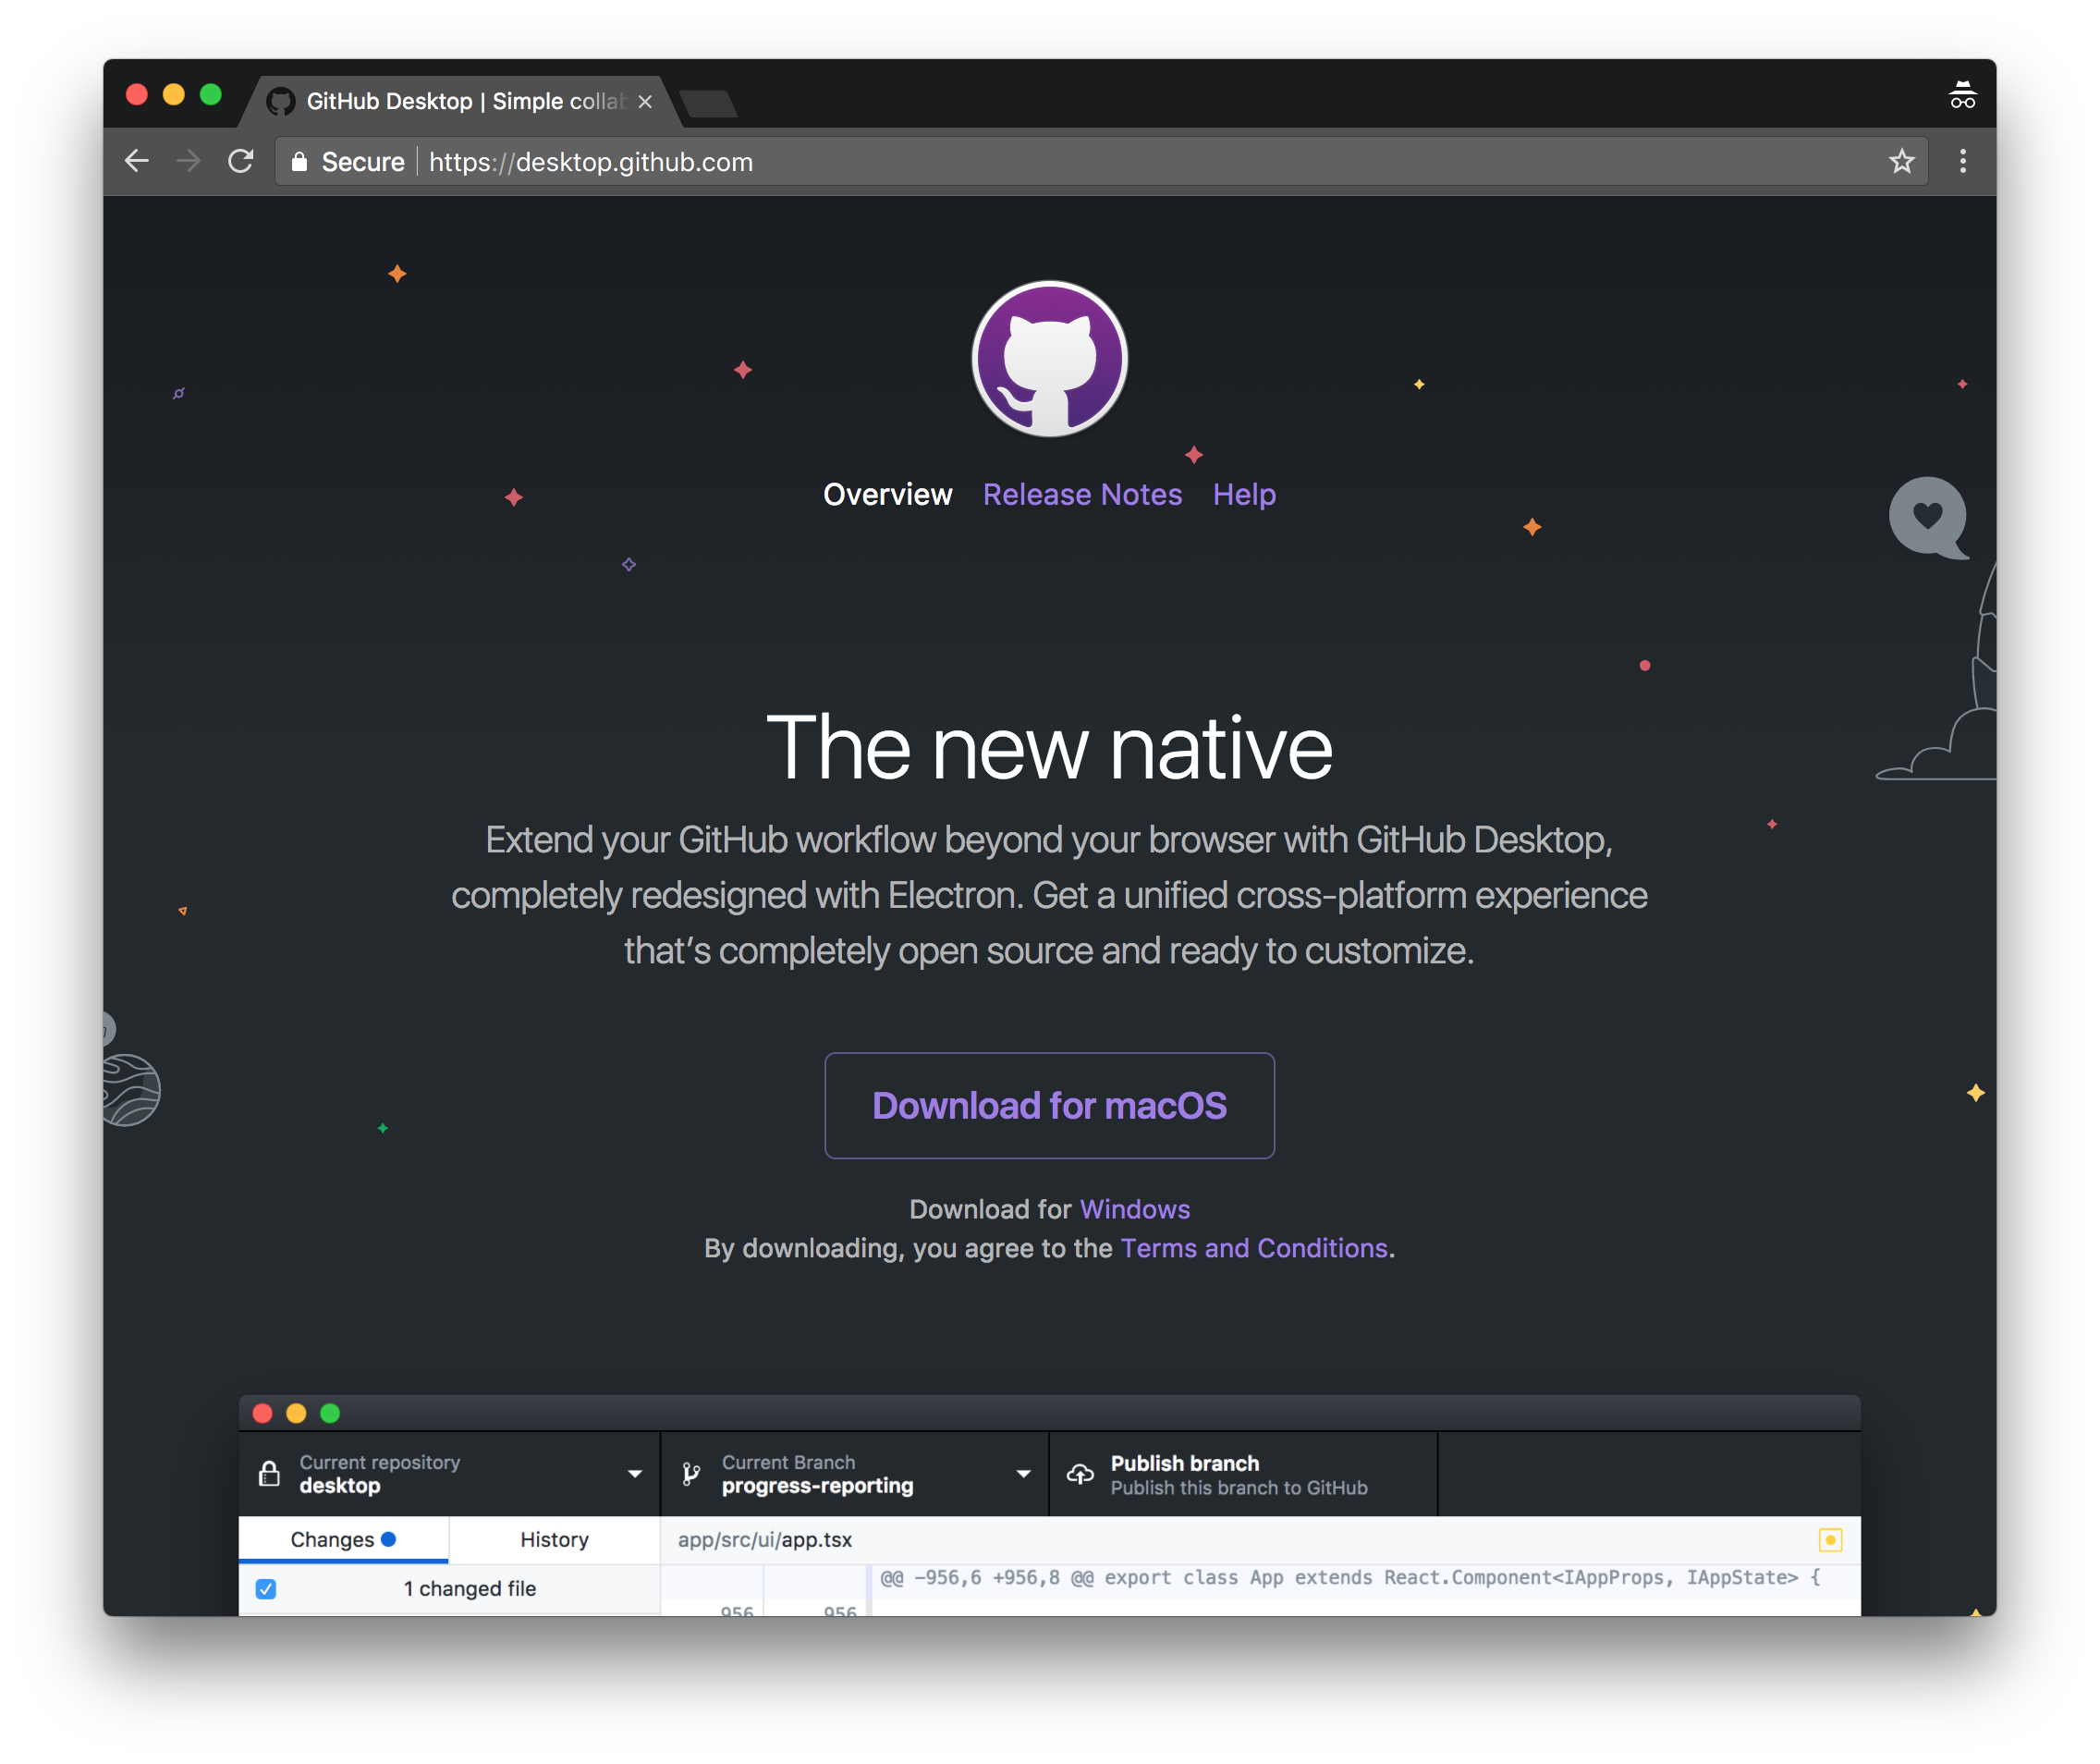Open the Windows download link

pyautogui.click(x=1134, y=1210)
